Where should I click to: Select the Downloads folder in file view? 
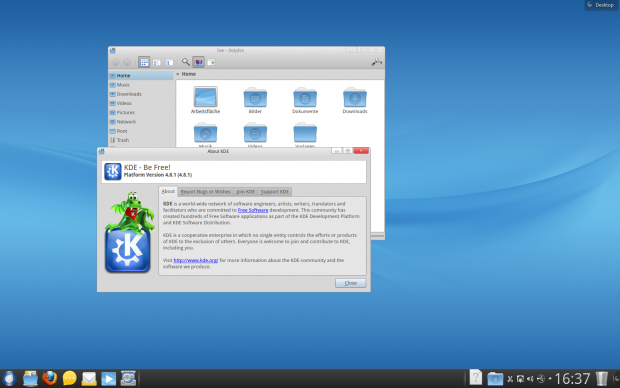(355, 97)
